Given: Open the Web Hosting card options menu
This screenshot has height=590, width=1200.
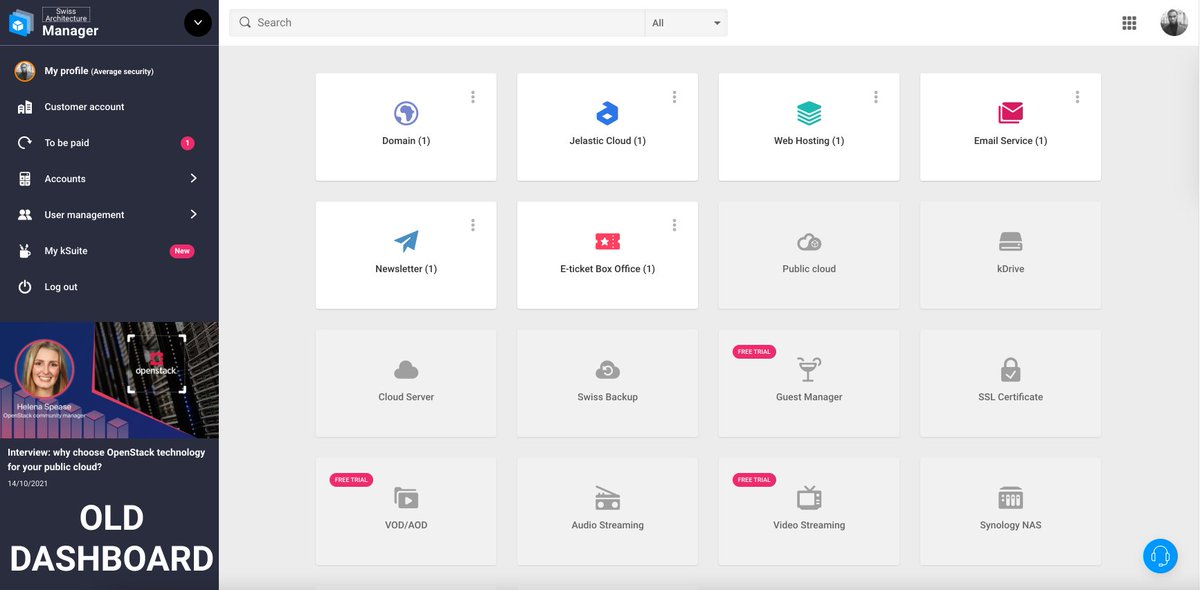Looking at the screenshot, I should click(876, 97).
